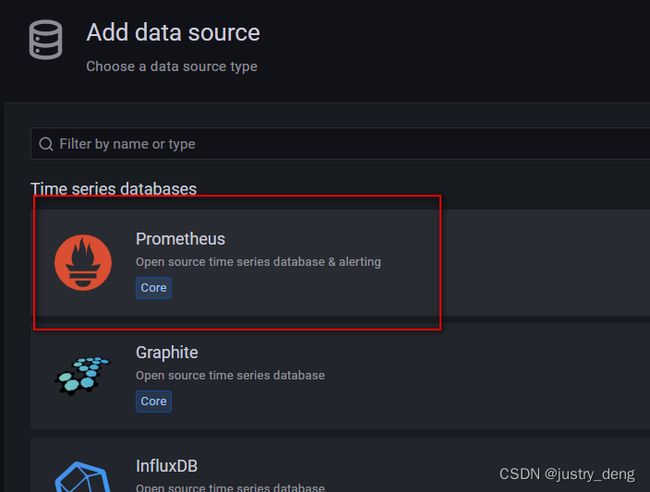Select the Prometheus data source title
The height and width of the screenshot is (492, 650).
click(180, 239)
